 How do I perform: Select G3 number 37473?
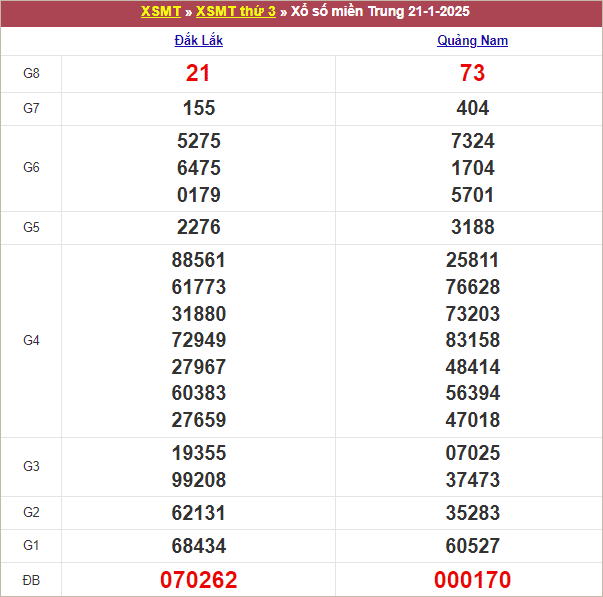(473, 480)
